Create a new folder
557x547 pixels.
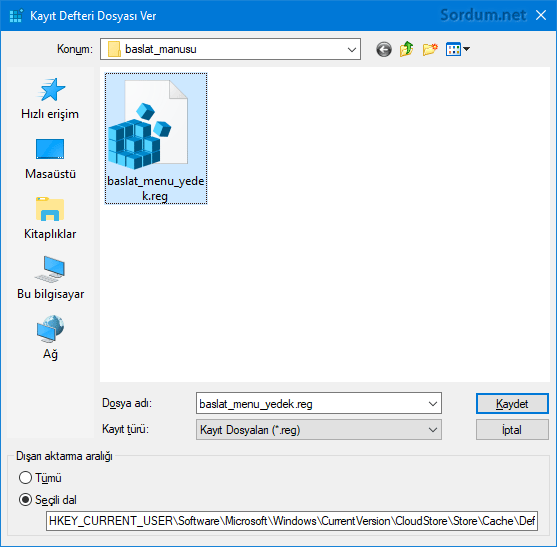pos(430,49)
